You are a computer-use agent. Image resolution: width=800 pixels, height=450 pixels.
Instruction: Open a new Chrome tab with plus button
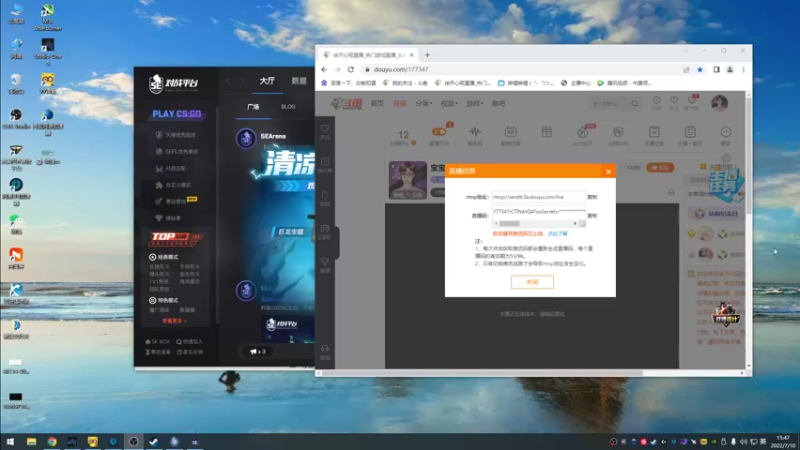point(428,55)
